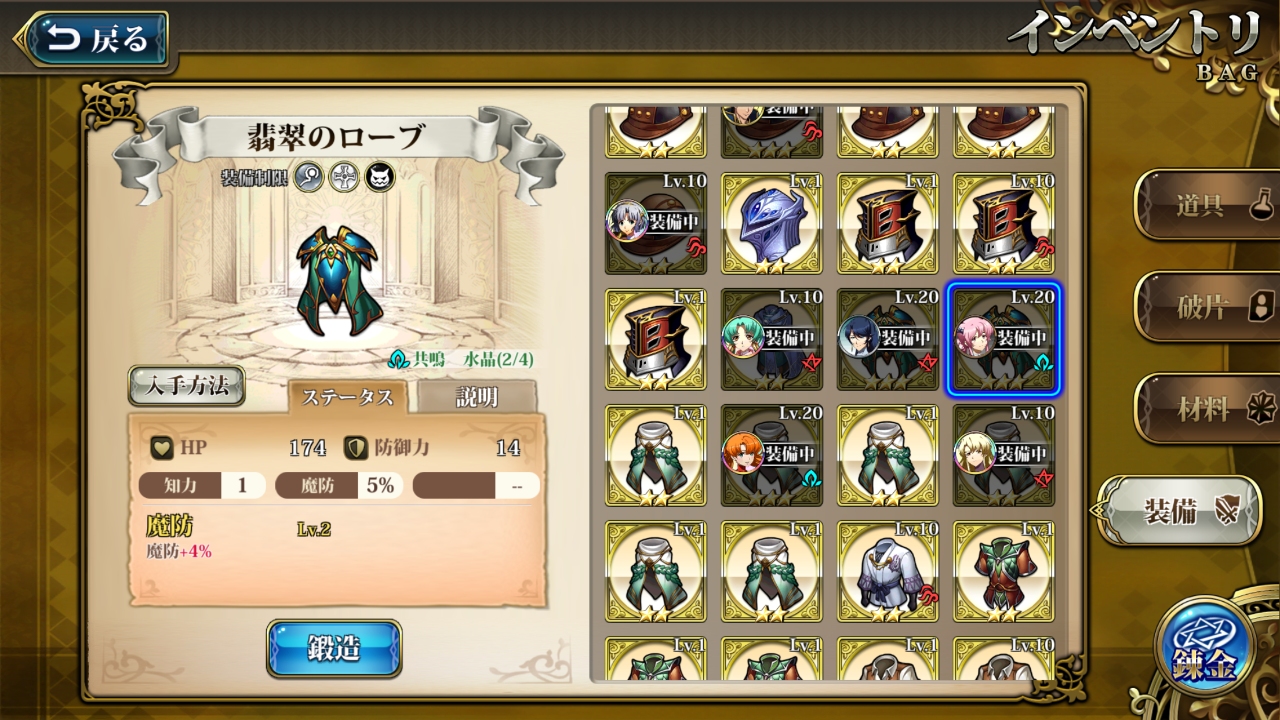Open the 破片 fragments category
The height and width of the screenshot is (720, 1280).
[x=1209, y=307]
